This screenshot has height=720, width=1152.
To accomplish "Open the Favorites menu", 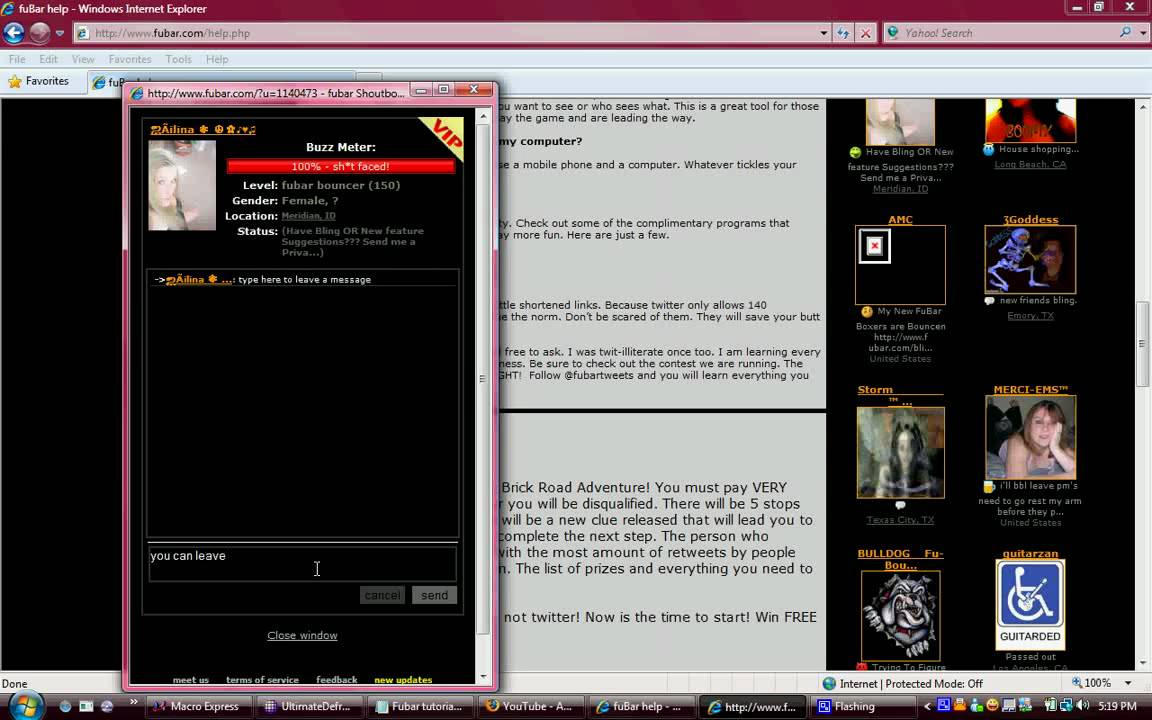I will pos(130,59).
